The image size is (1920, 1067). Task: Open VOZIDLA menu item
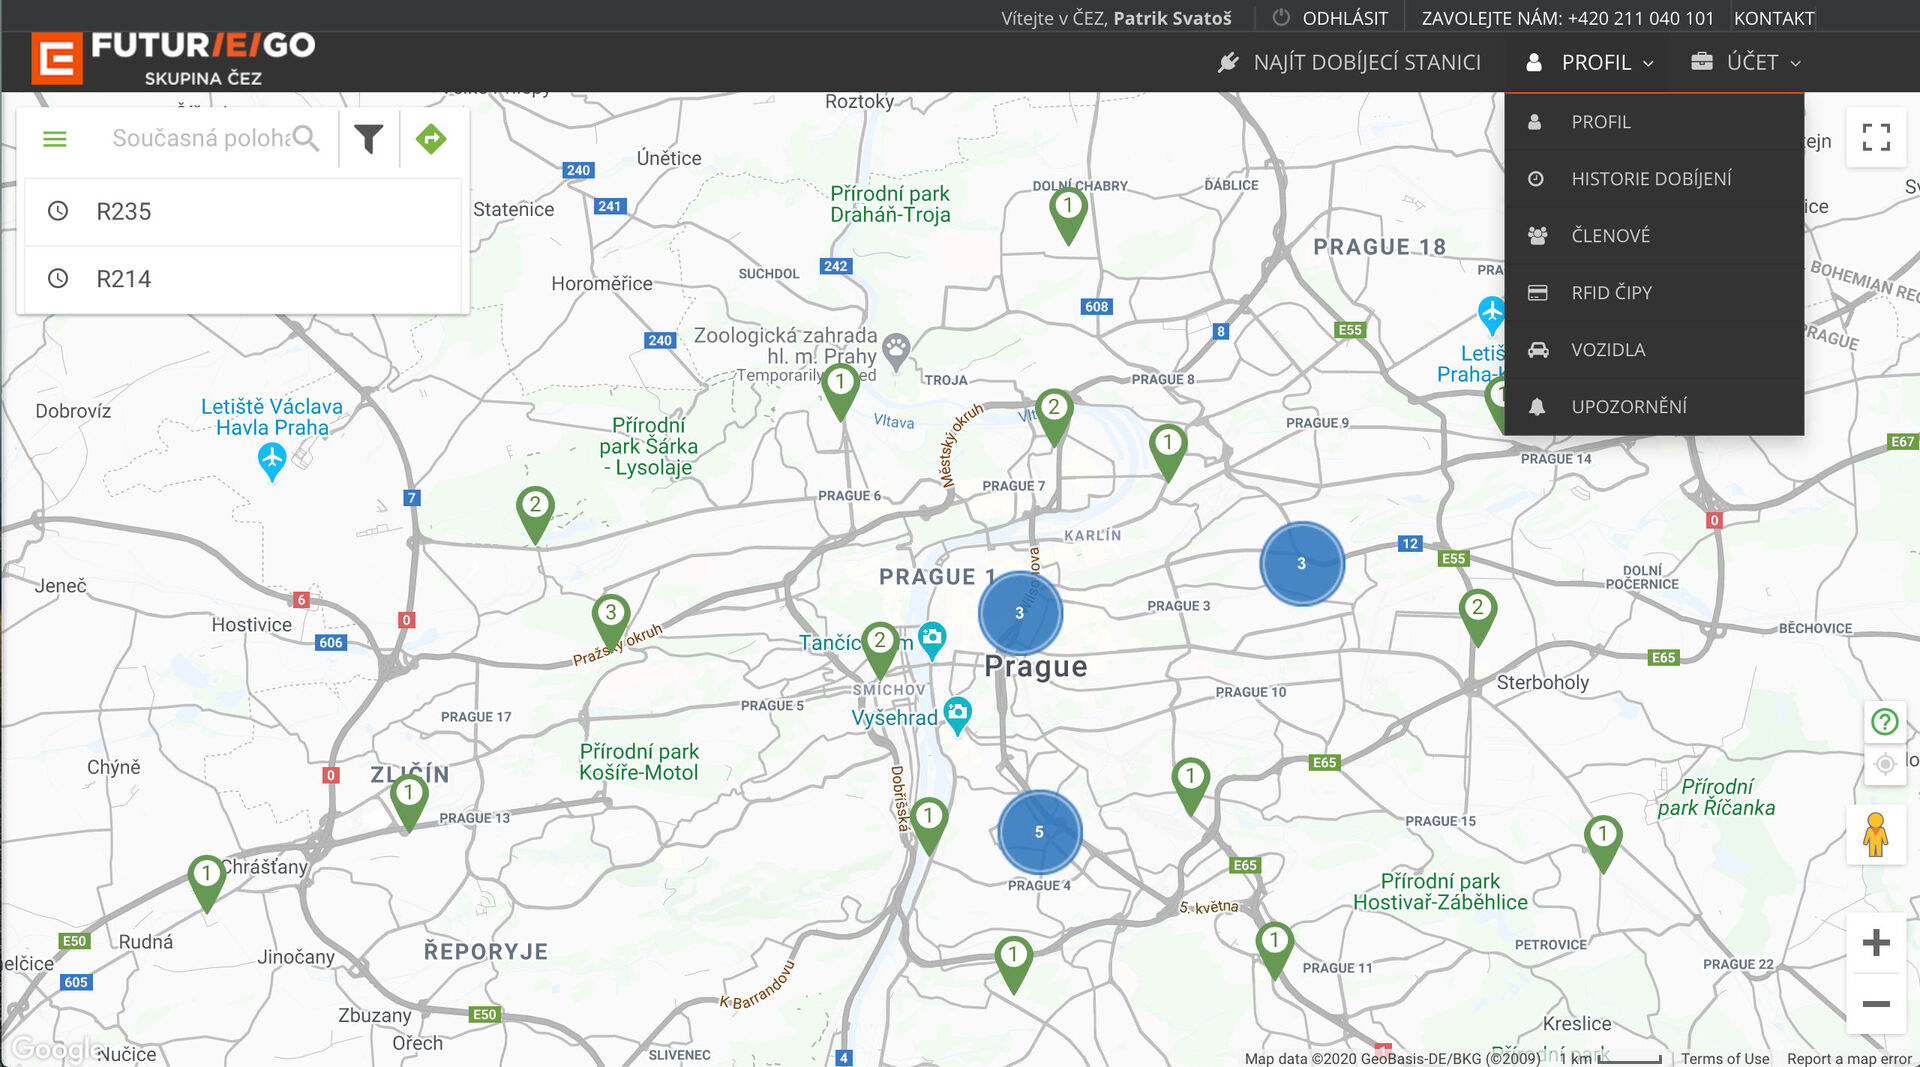point(1608,350)
